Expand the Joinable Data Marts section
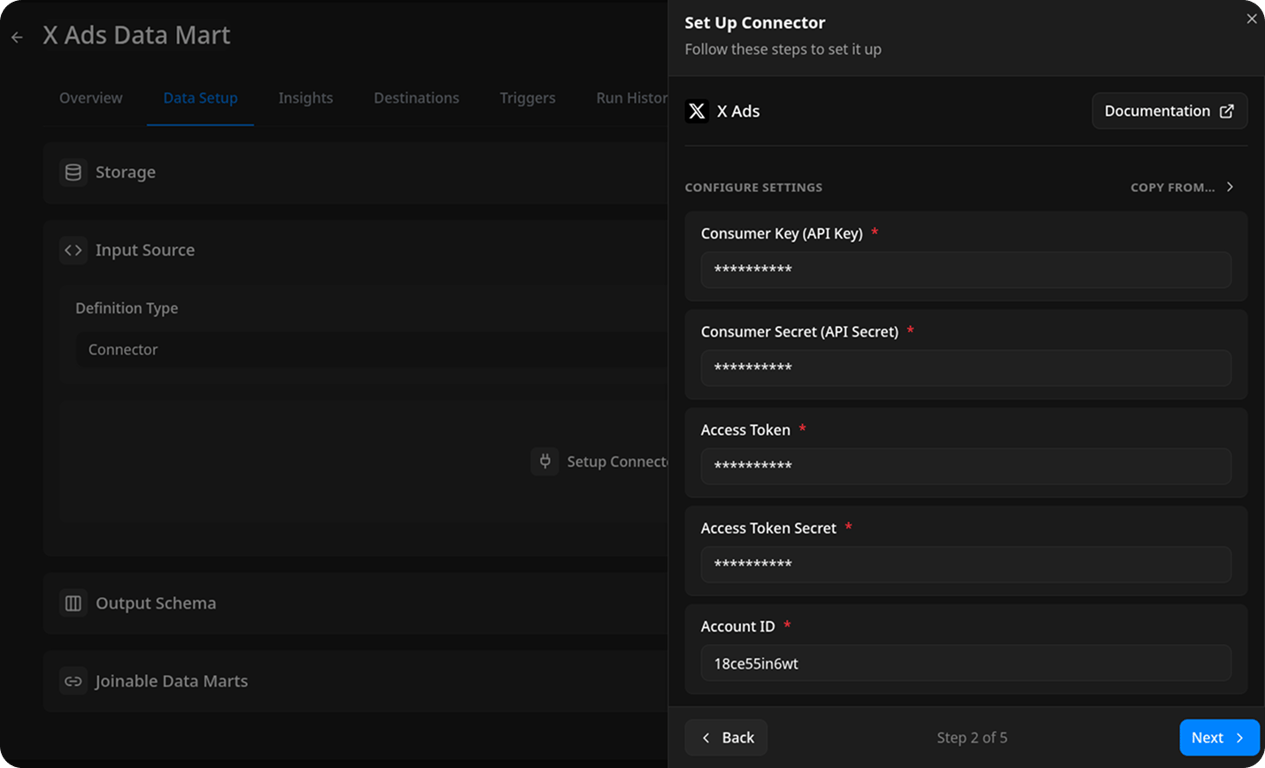1265x768 pixels. (x=355, y=681)
